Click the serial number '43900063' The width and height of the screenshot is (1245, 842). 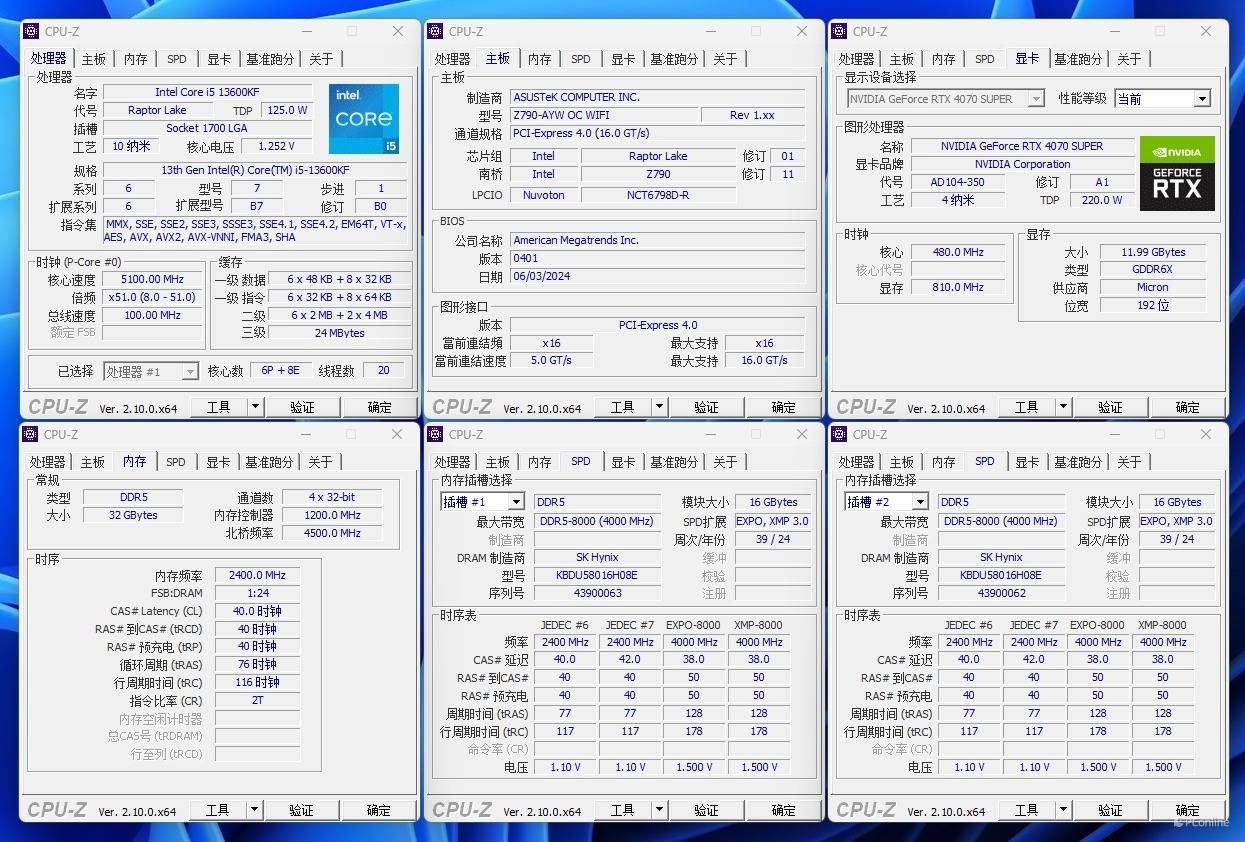[x=597, y=593]
